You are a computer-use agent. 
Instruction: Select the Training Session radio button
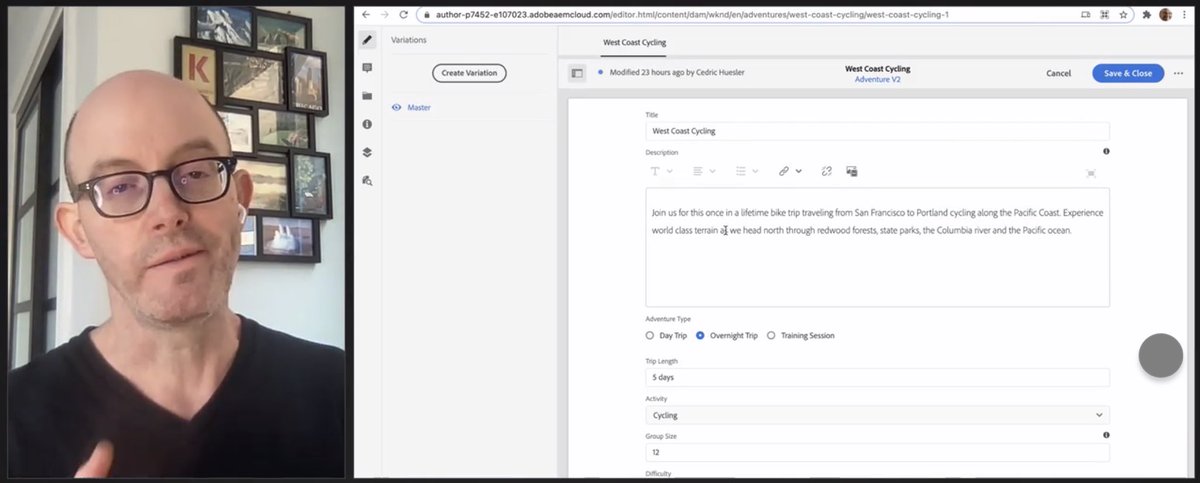tap(771, 336)
